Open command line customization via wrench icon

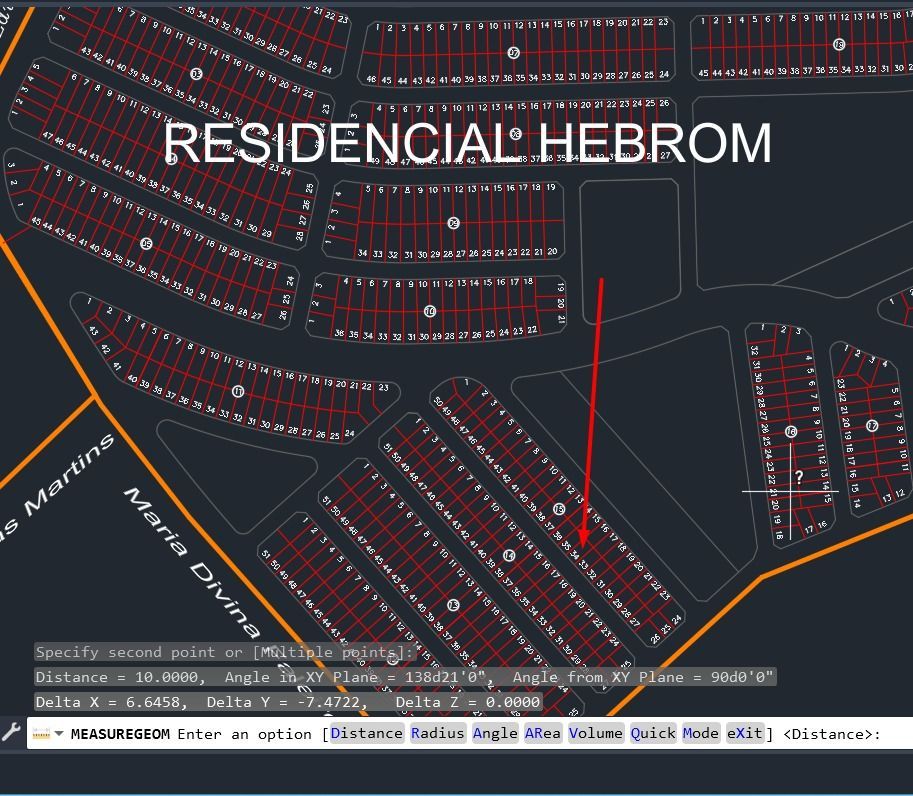click(x=11, y=731)
